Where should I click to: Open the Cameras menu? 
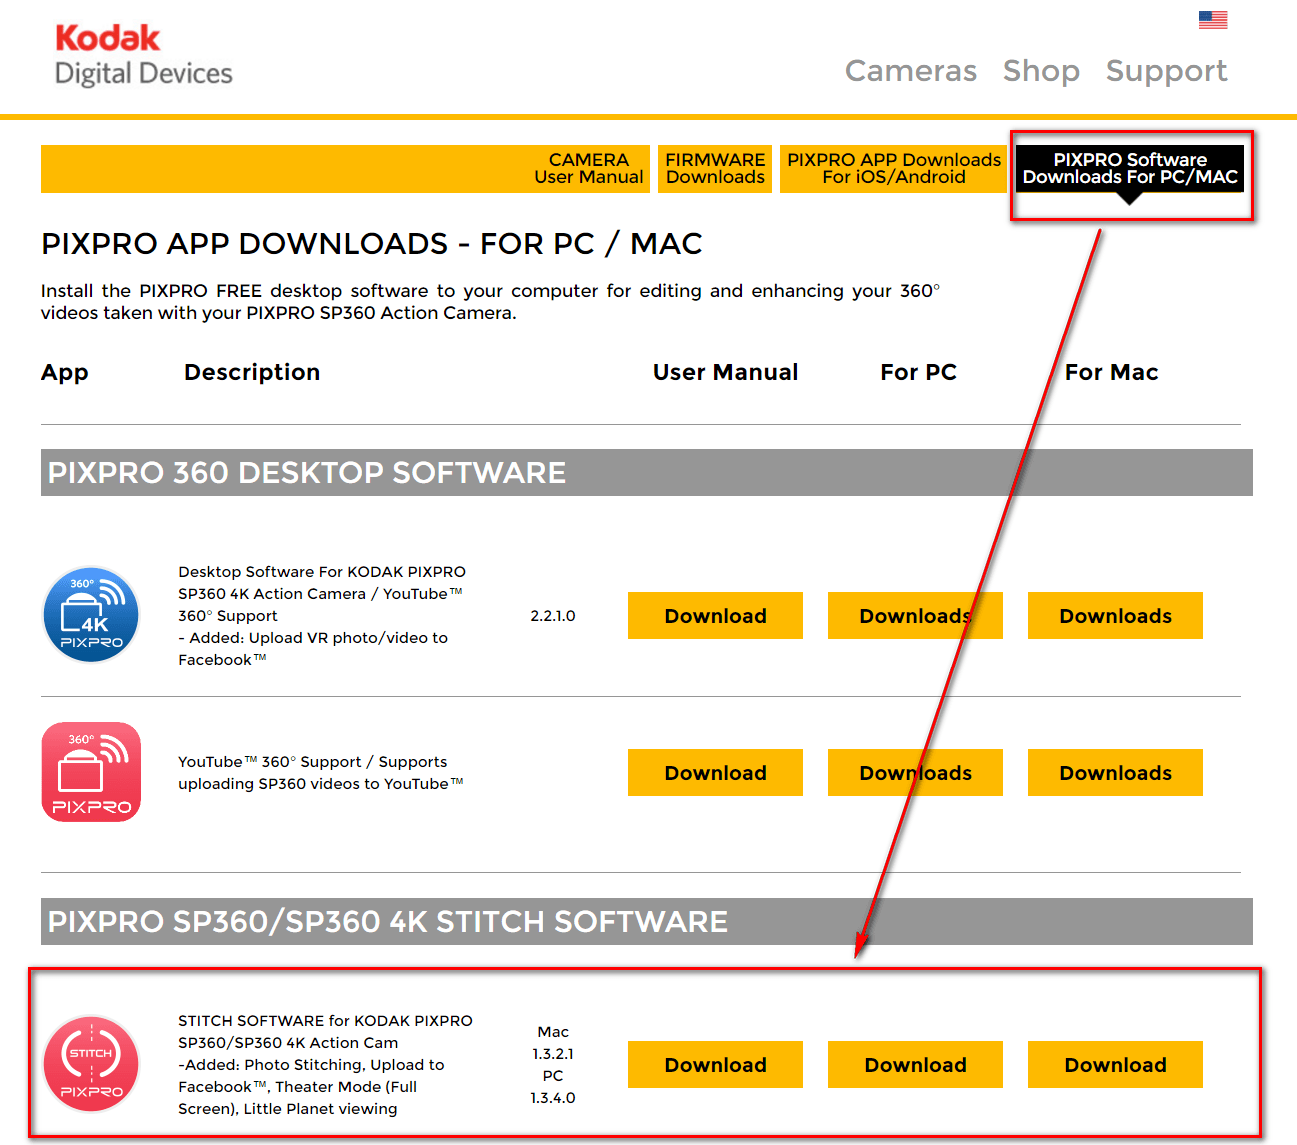tap(911, 71)
